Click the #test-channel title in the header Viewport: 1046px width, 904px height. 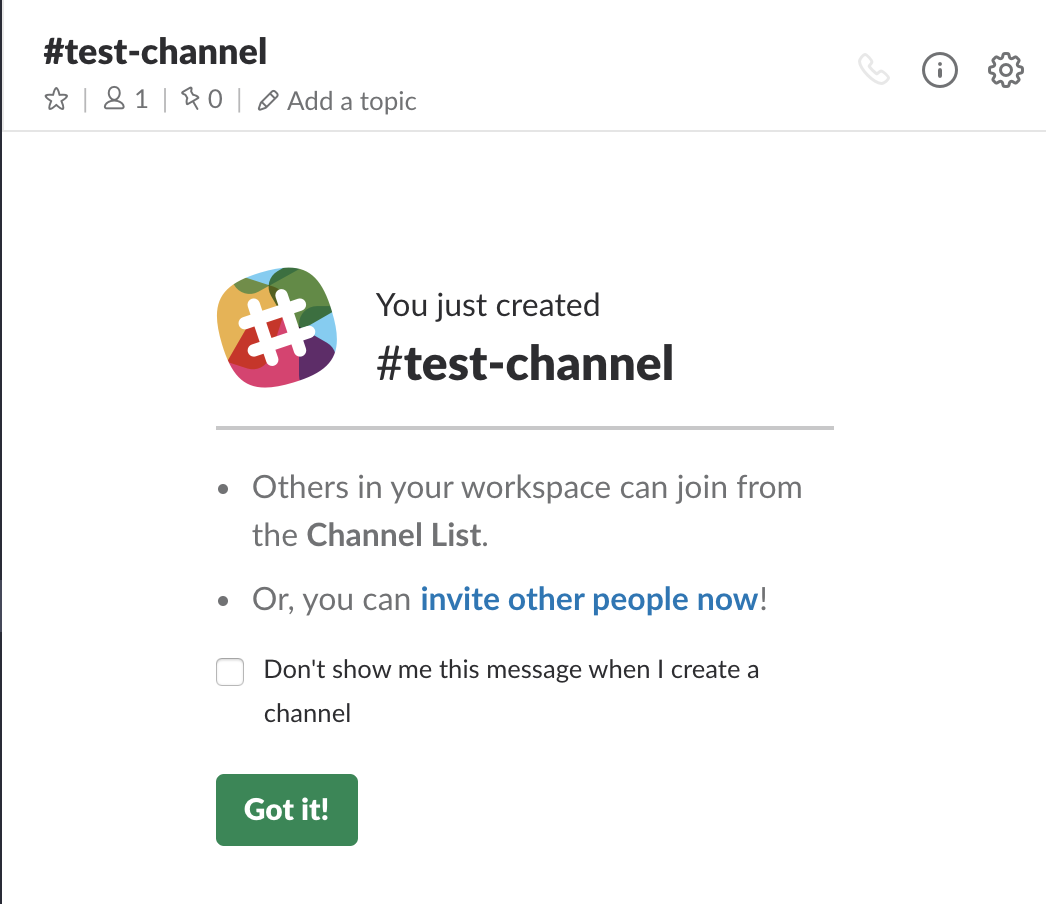click(x=155, y=51)
